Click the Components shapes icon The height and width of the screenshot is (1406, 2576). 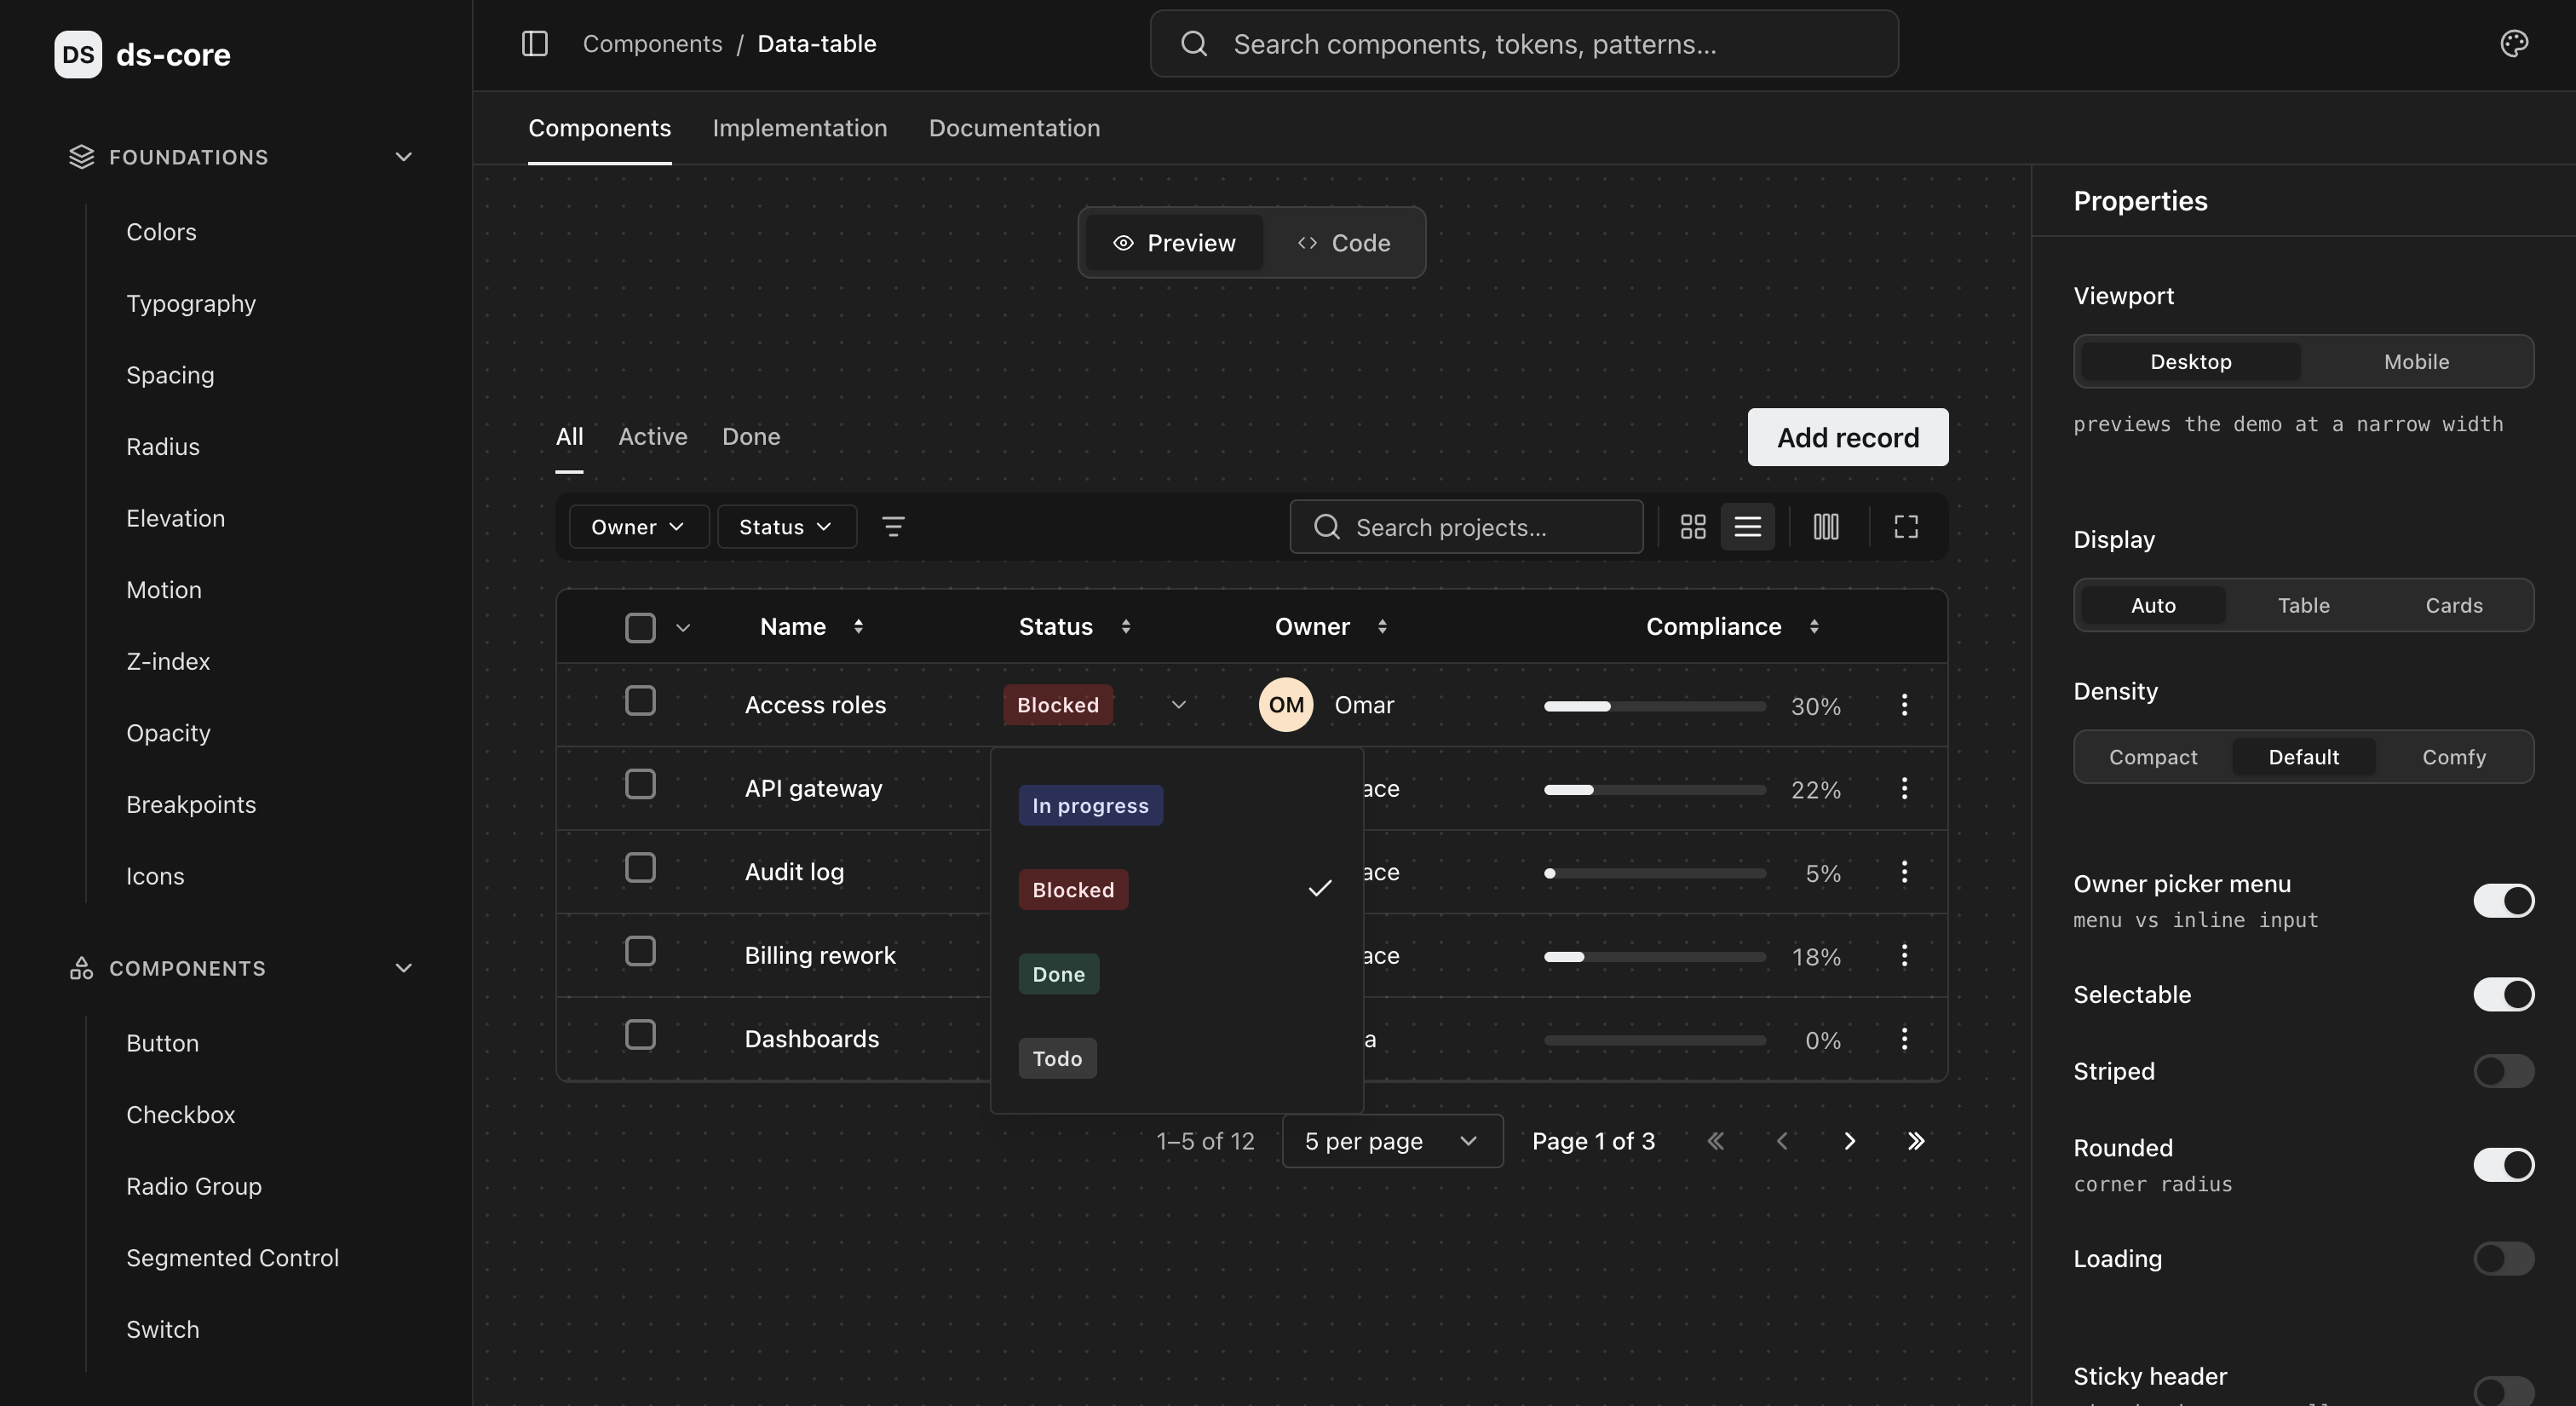click(x=81, y=968)
